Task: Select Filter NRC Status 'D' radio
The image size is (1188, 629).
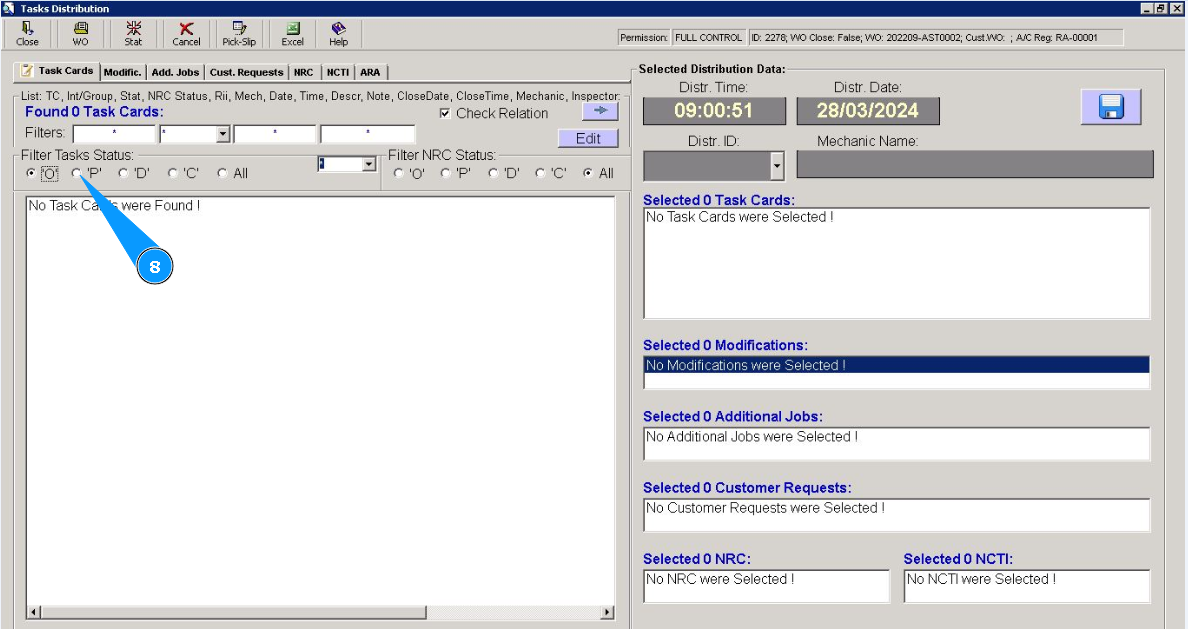Action: point(493,174)
